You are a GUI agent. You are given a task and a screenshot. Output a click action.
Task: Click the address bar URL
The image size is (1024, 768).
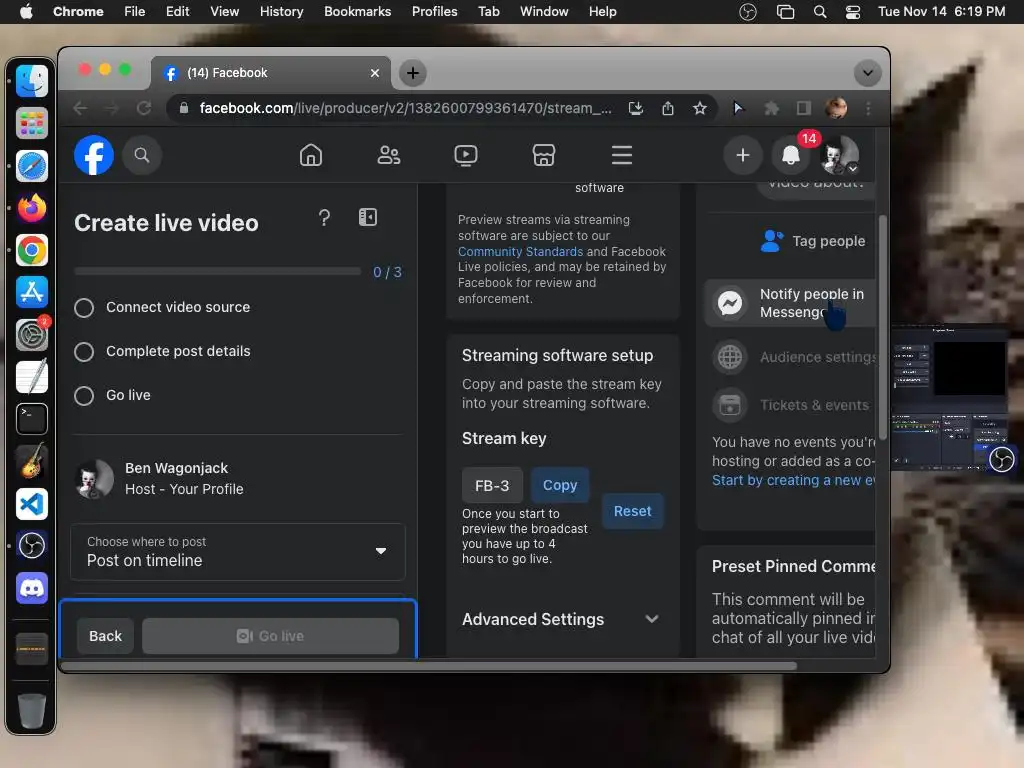click(405, 108)
